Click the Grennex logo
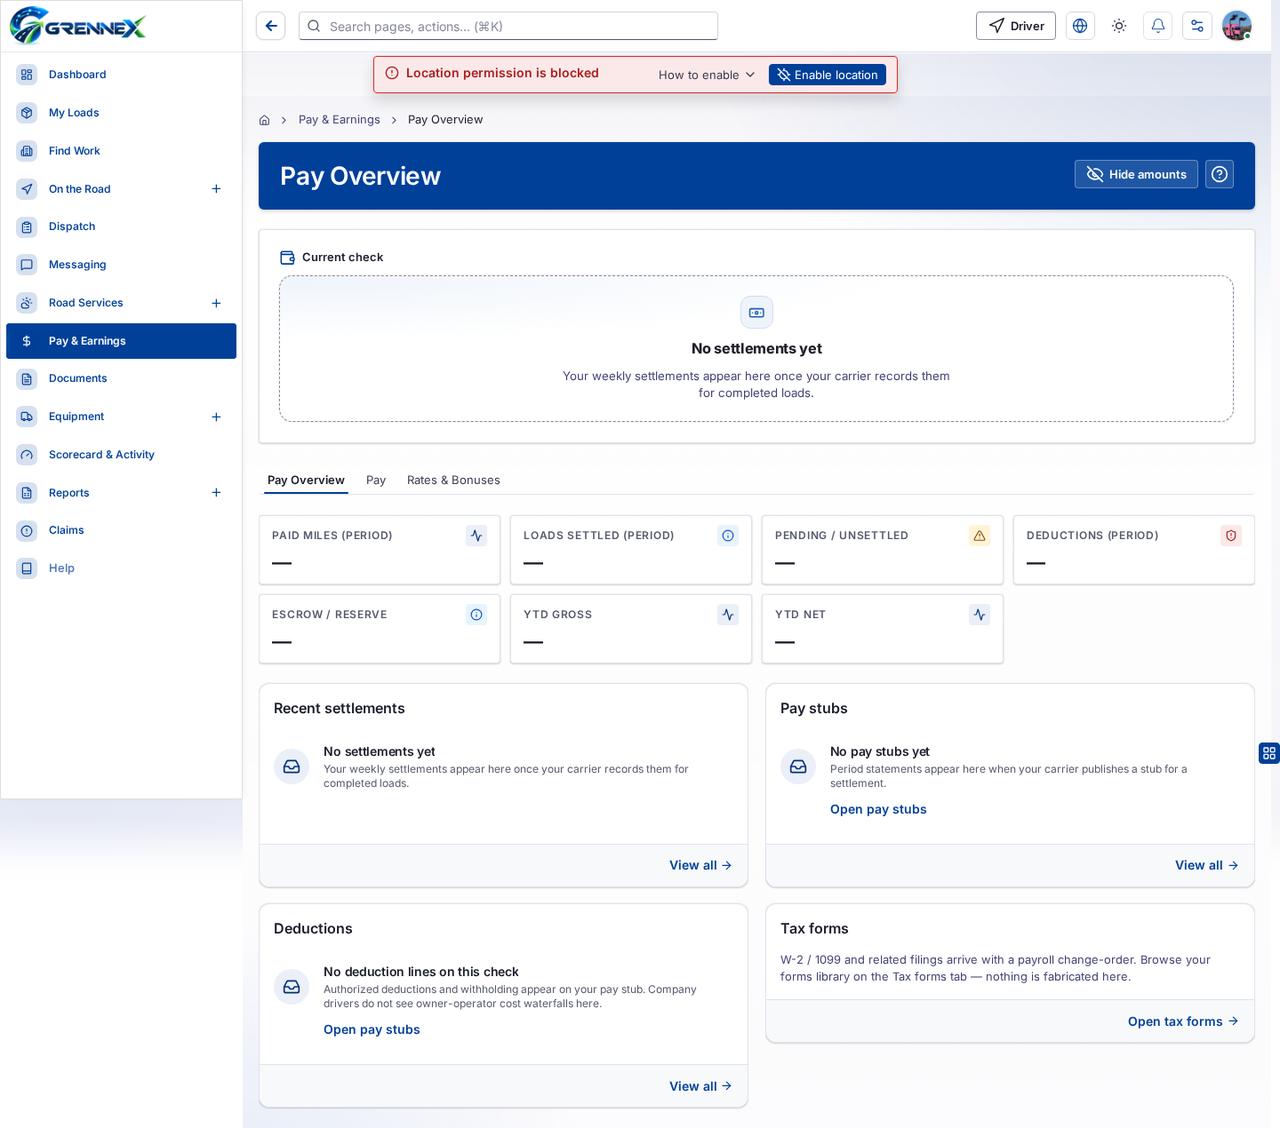Screen dimensions: 1280x1128 point(78,26)
